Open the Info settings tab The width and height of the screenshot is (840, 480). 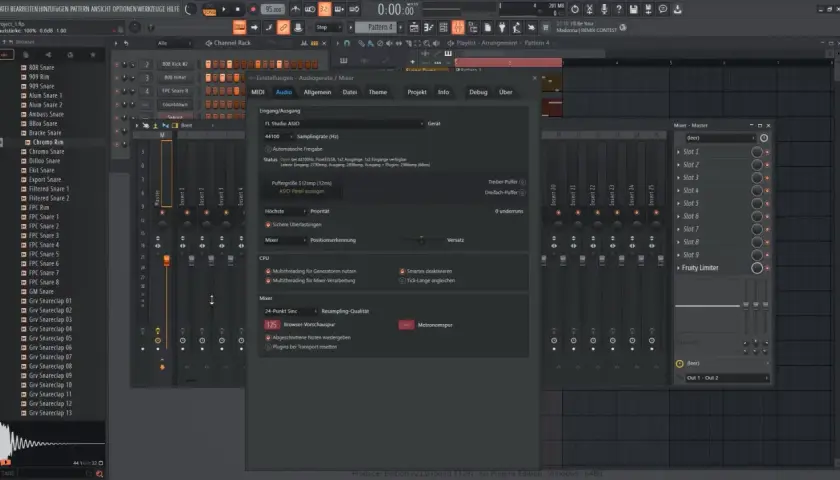click(444, 92)
